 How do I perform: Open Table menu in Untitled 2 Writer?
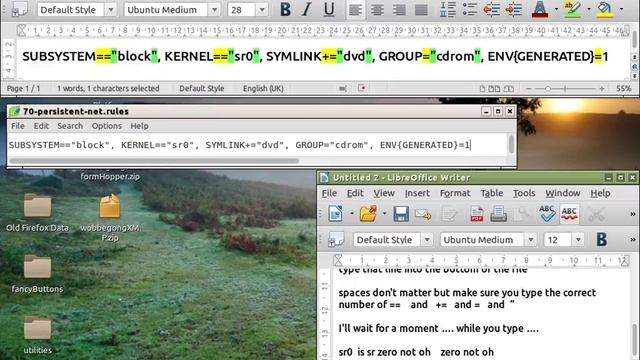pos(491,193)
